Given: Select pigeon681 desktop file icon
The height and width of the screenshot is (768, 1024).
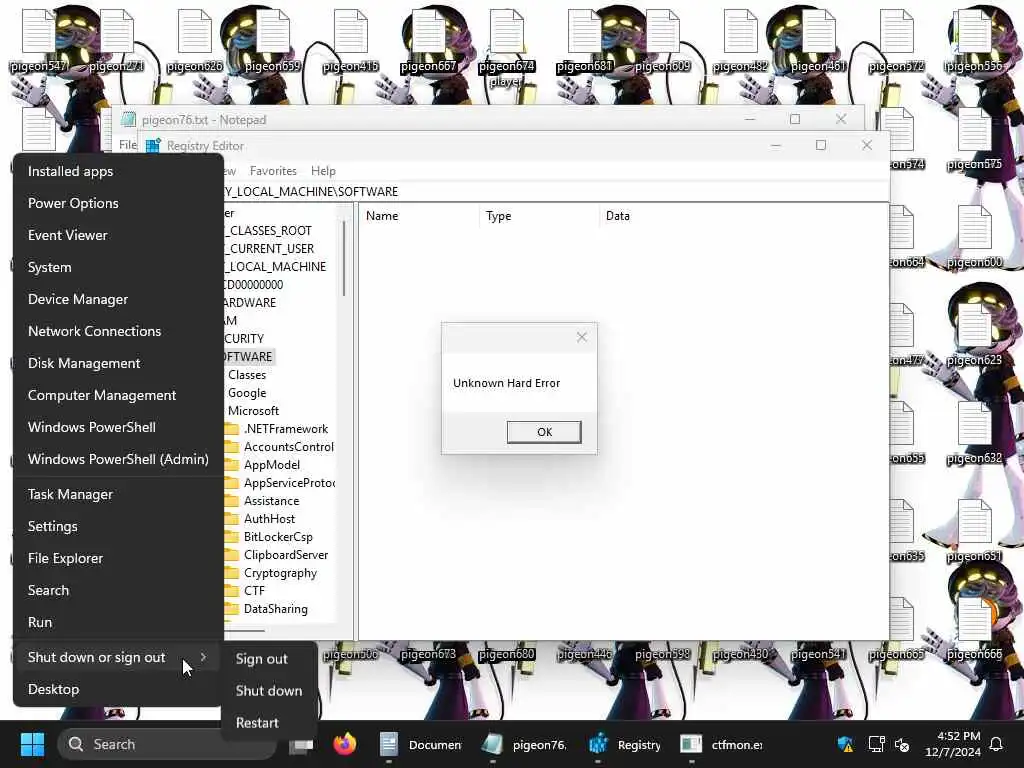Looking at the screenshot, I should coord(584,40).
